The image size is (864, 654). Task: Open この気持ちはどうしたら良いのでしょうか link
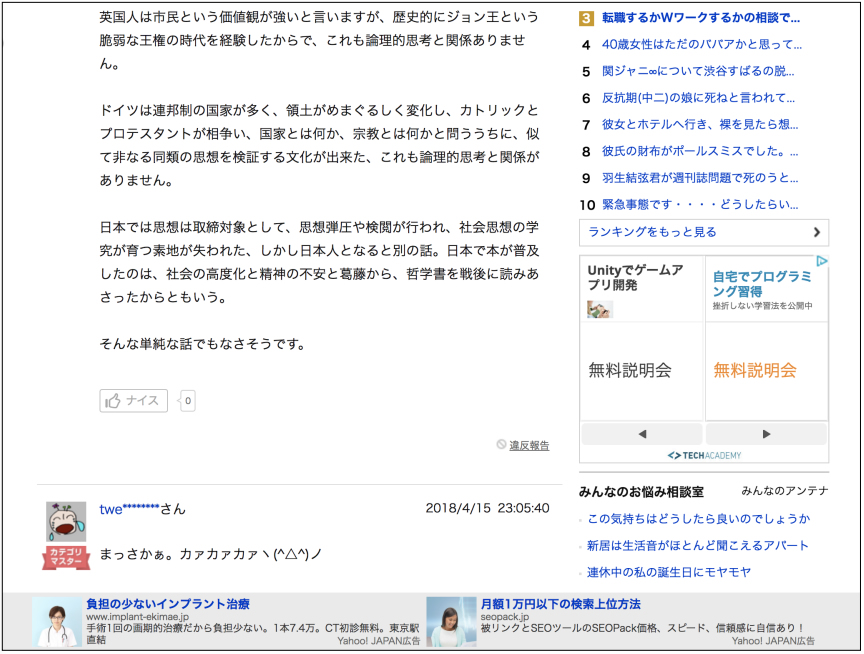(x=699, y=518)
